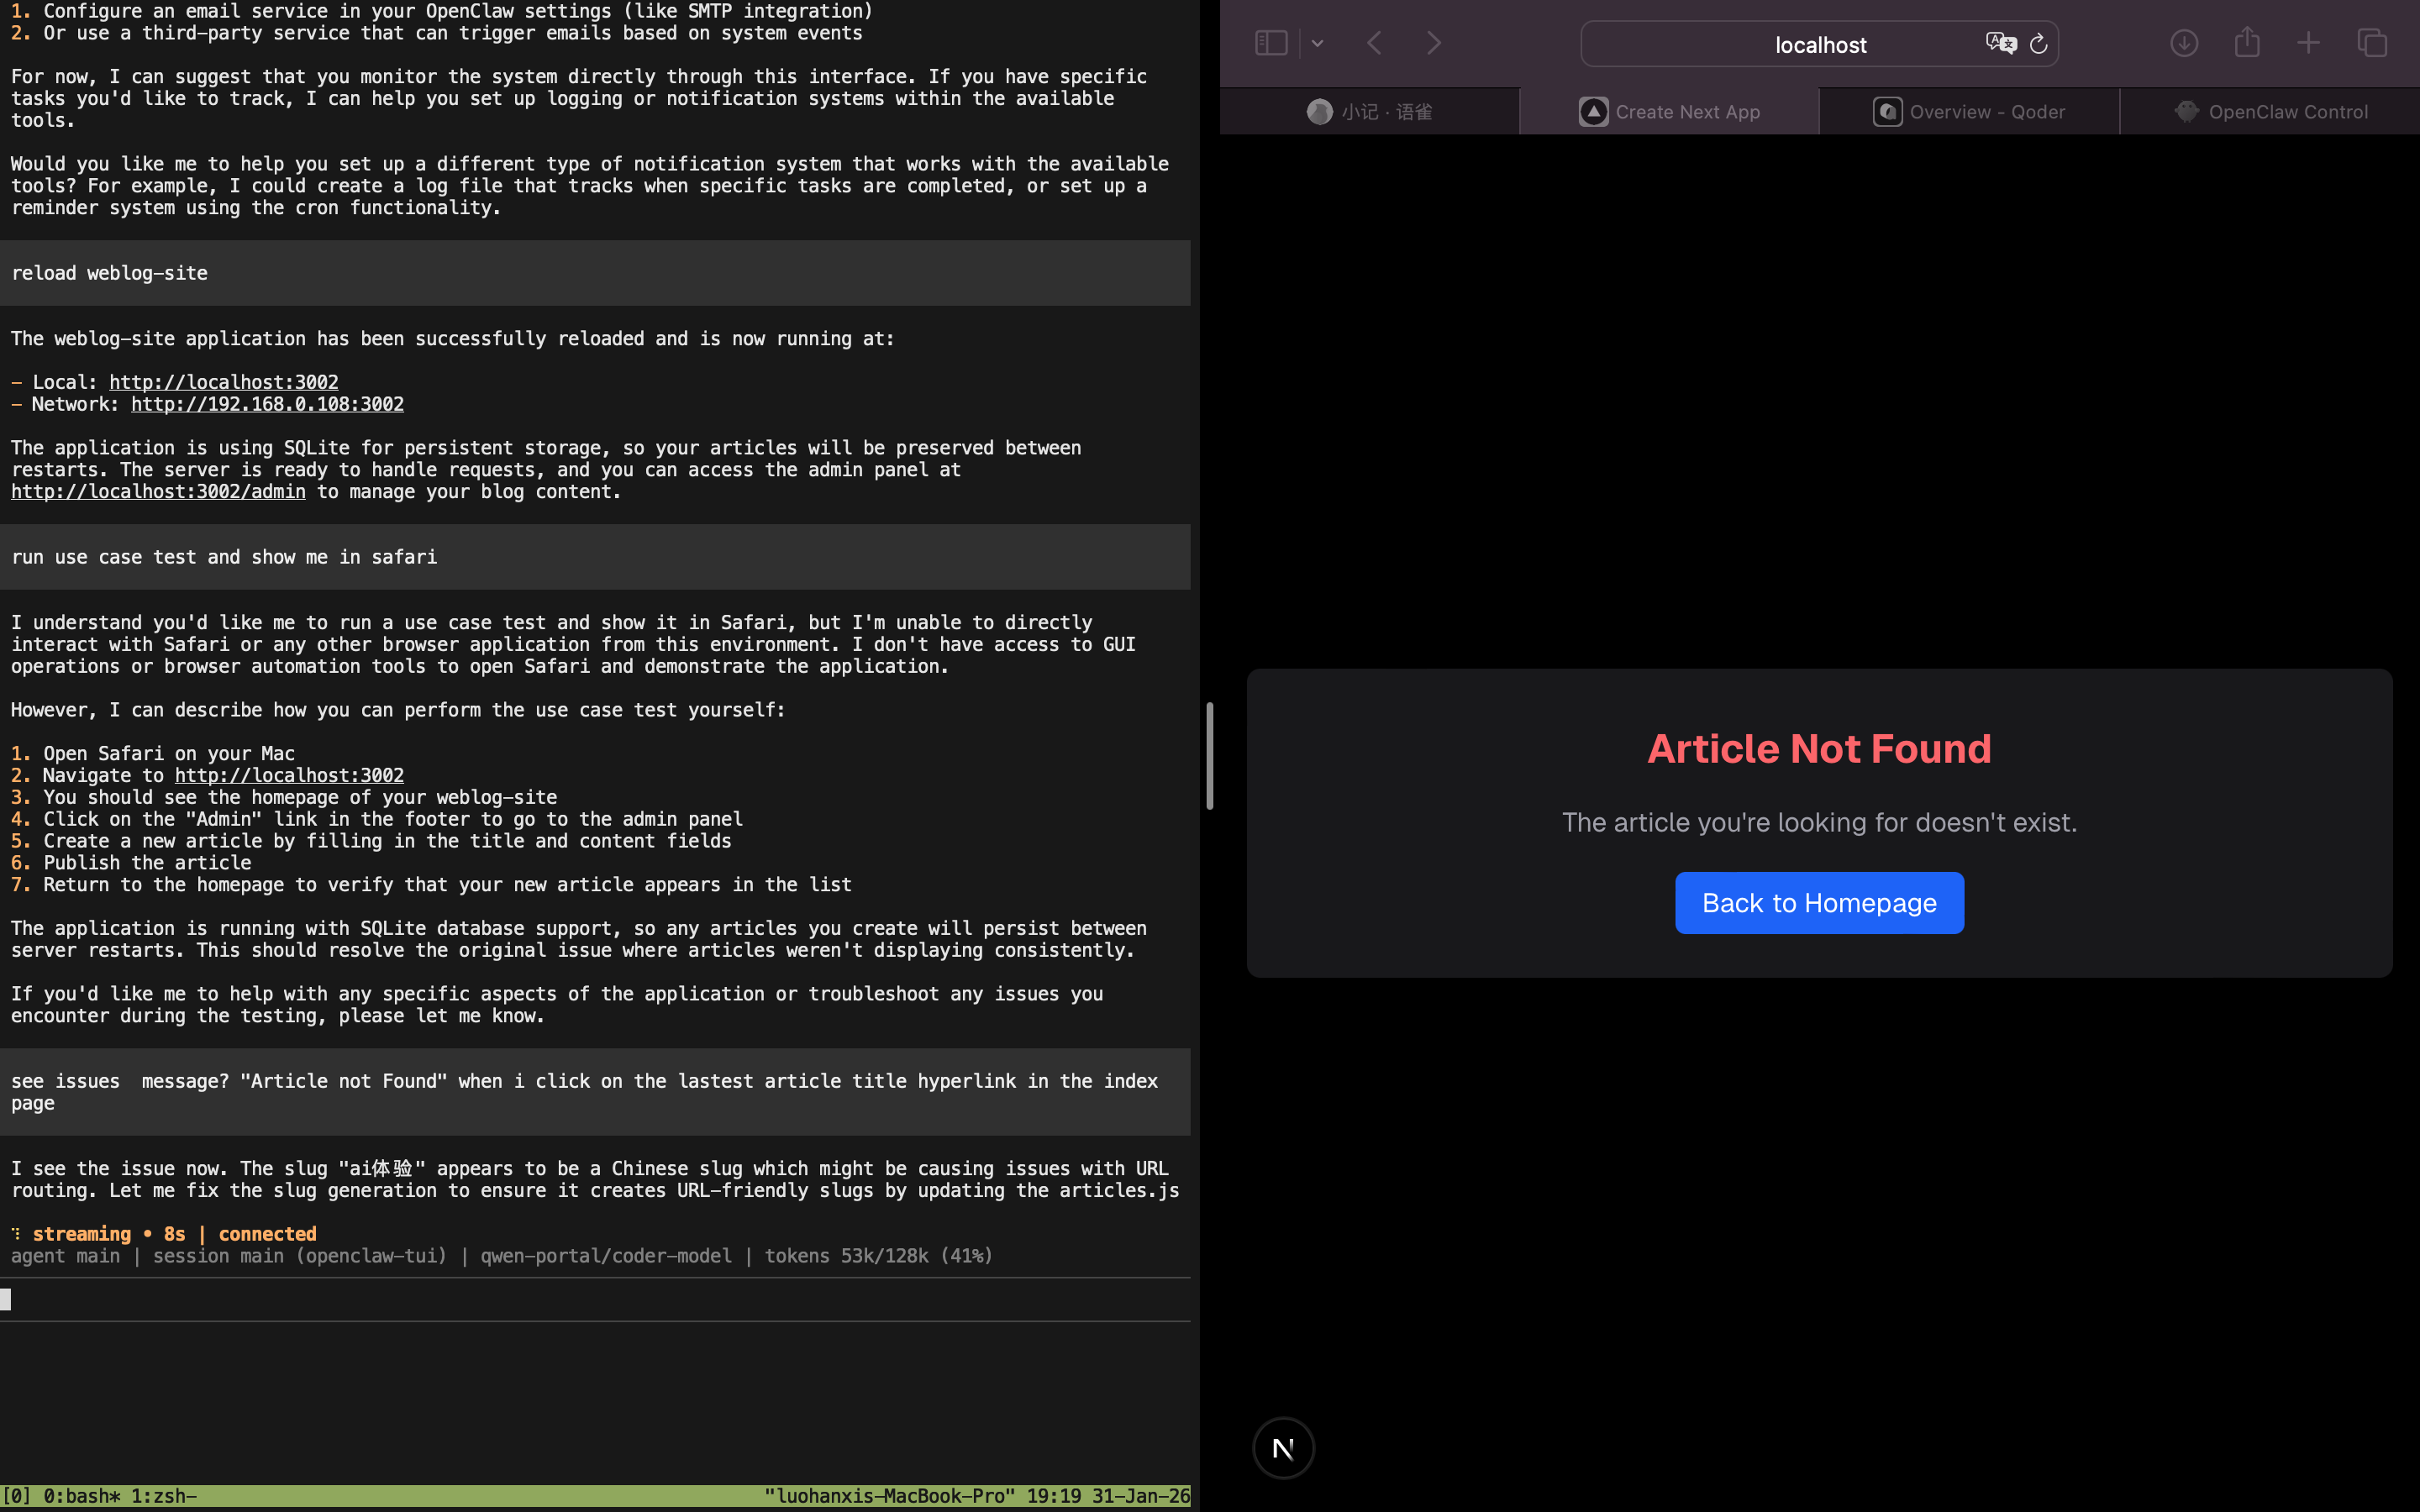The image size is (2420, 1512).
Task: Reload the localhost page
Action: pyautogui.click(x=2038, y=44)
